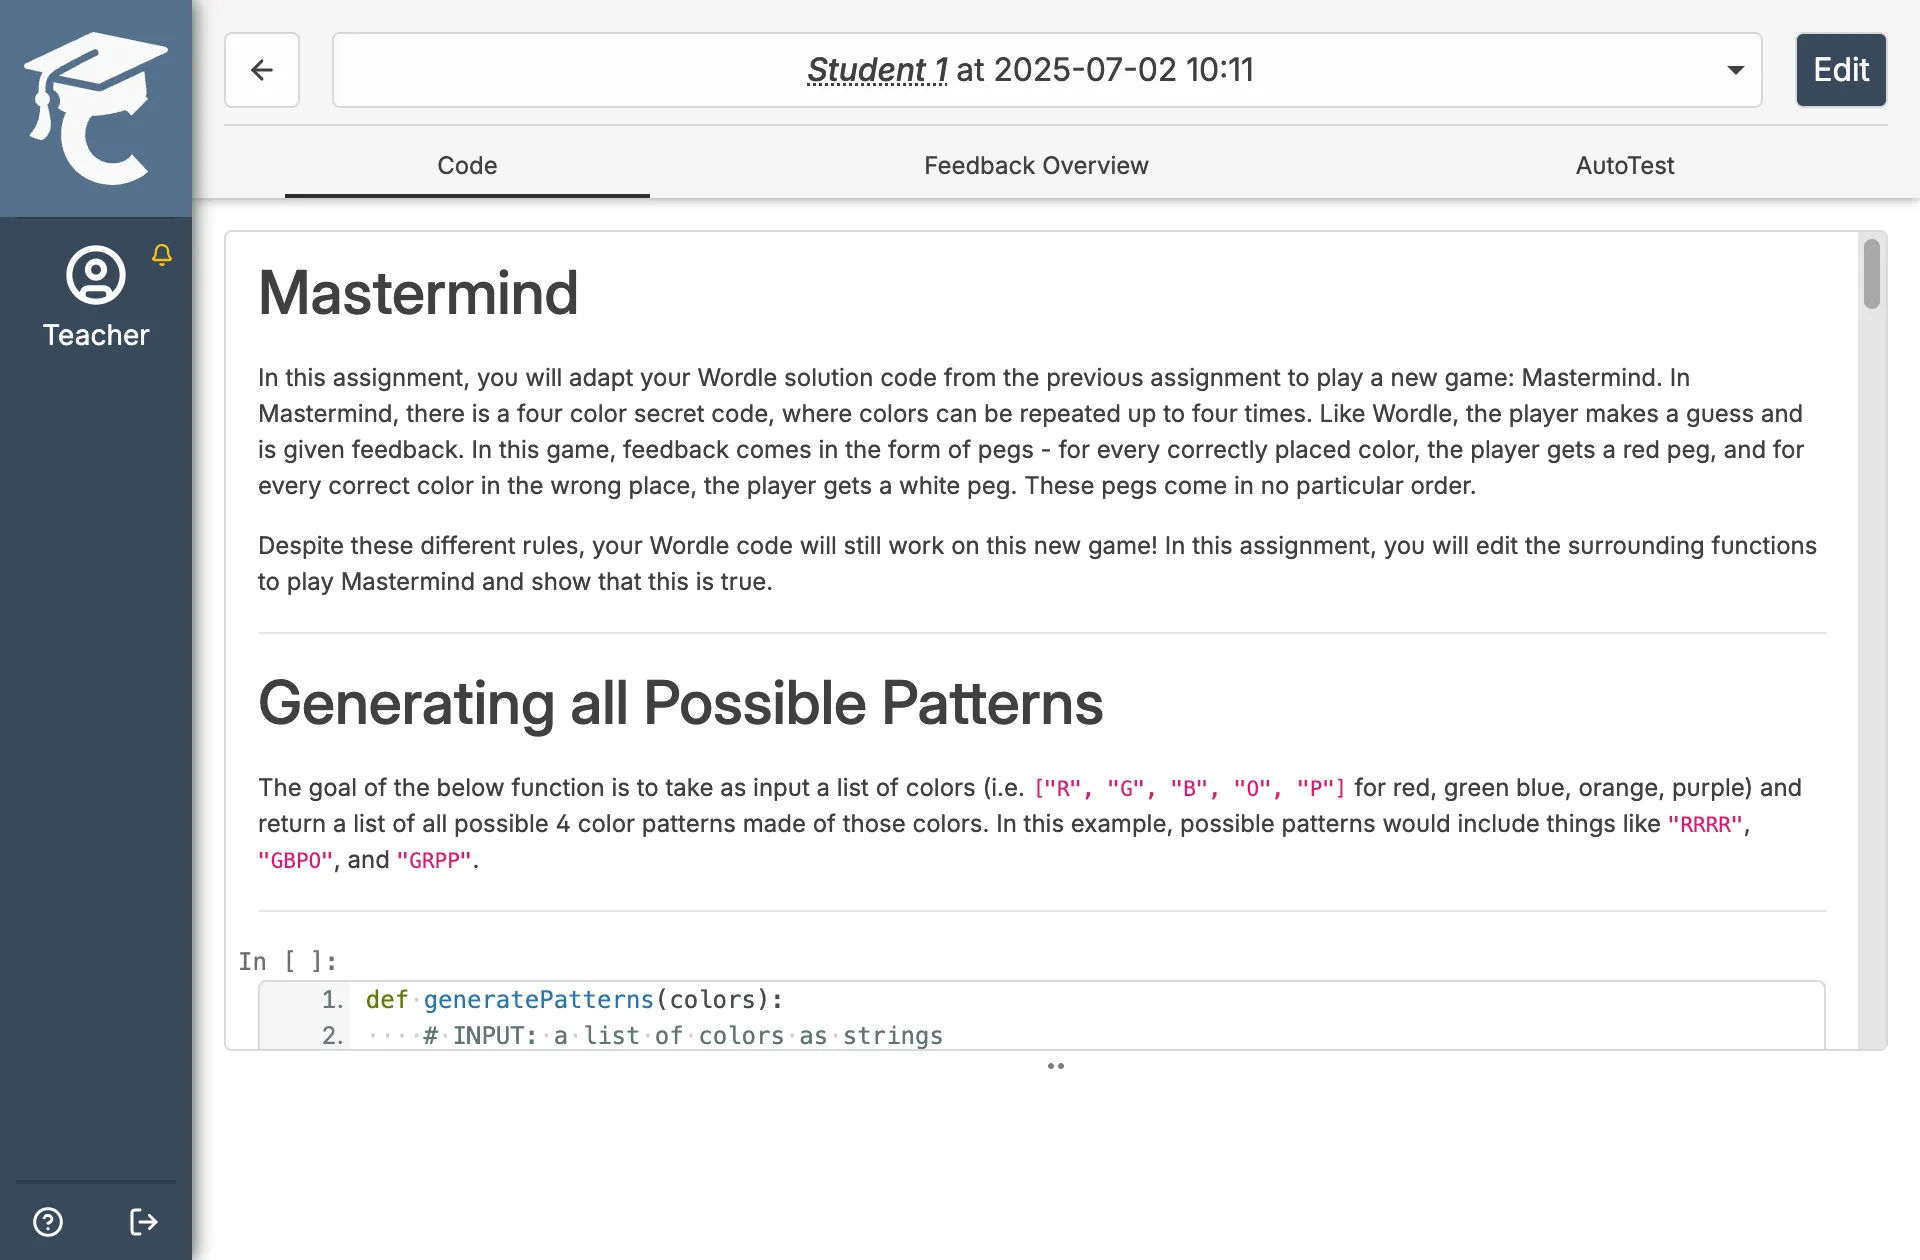Image resolution: width=1920 pixels, height=1260 pixels.
Task: Click code line 2 INPUT comment
Action: [x=683, y=1036]
